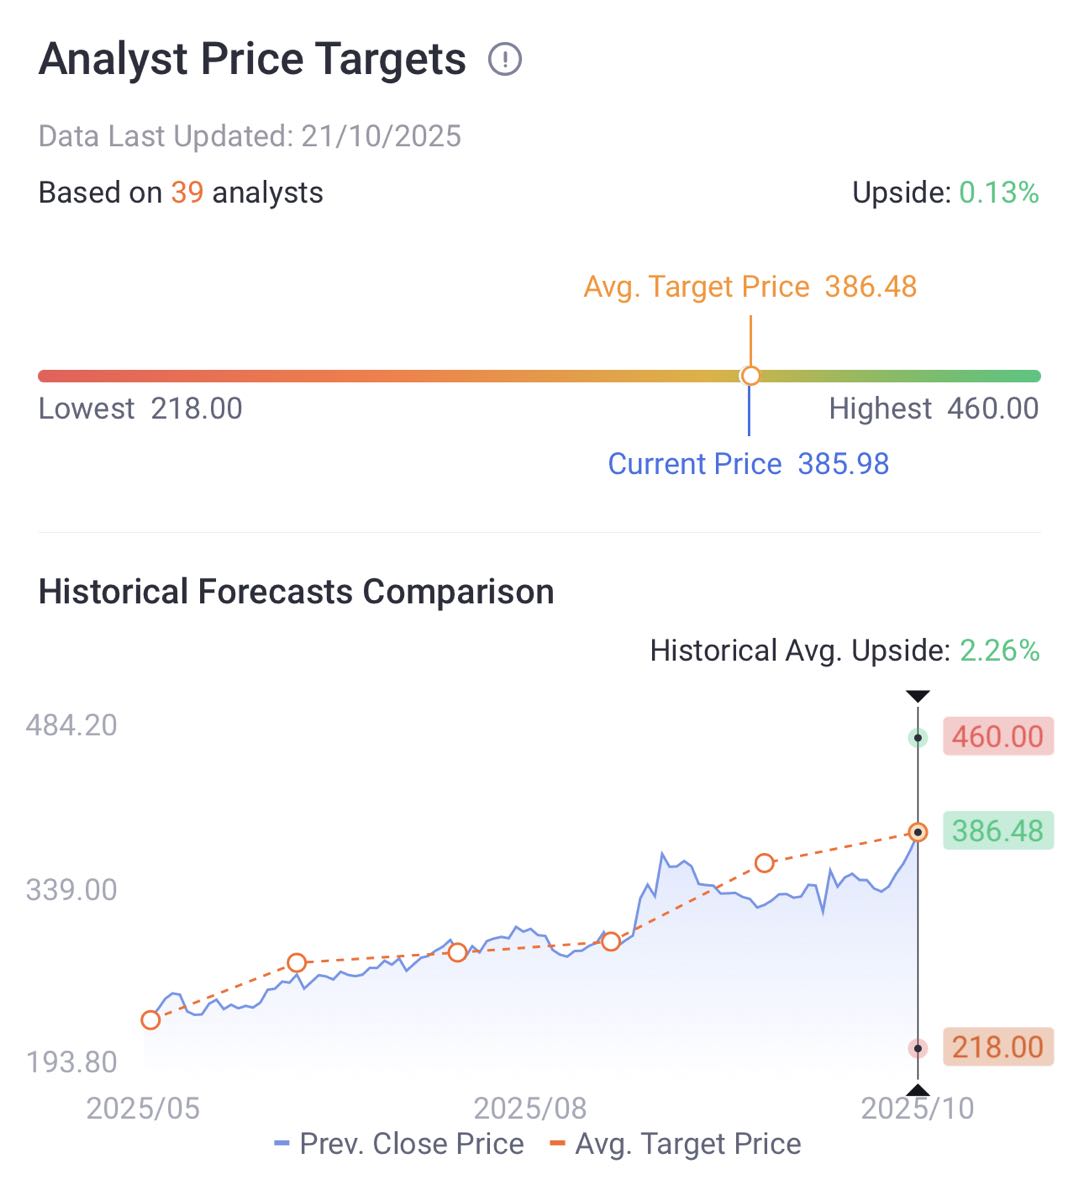The width and height of the screenshot is (1079, 1196).
Task: Click the 460.00 highest target chart label
Action: (x=997, y=737)
